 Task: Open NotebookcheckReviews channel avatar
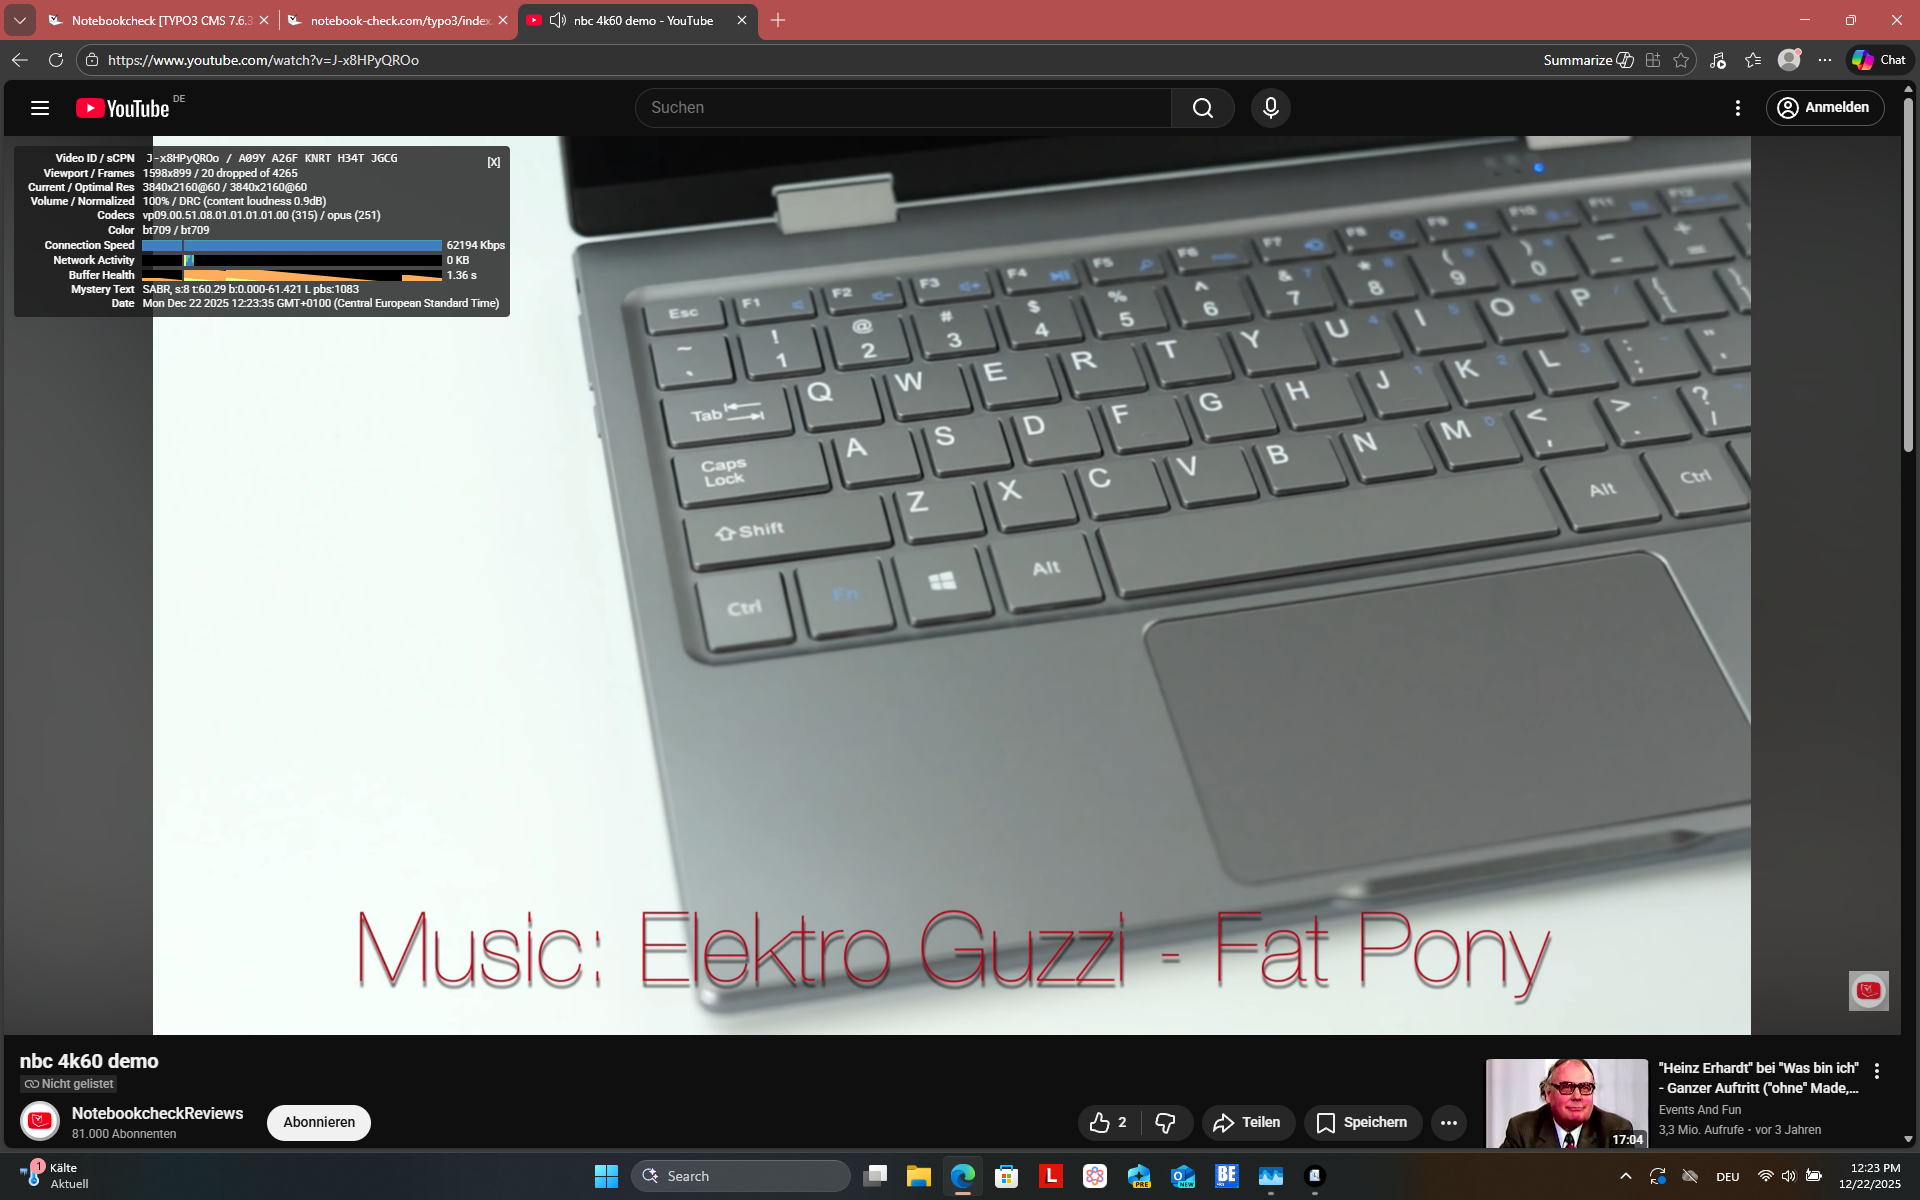point(40,1122)
